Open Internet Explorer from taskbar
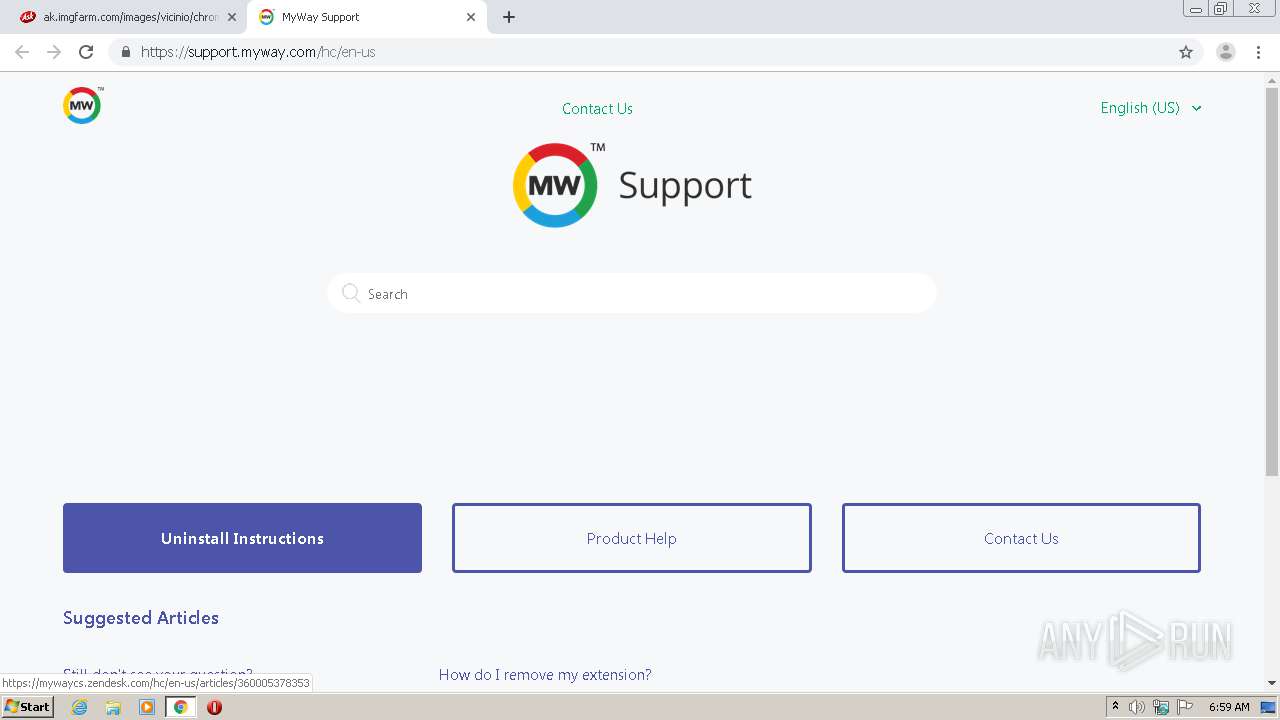Image resolution: width=1280 pixels, height=720 pixels. [x=80, y=707]
